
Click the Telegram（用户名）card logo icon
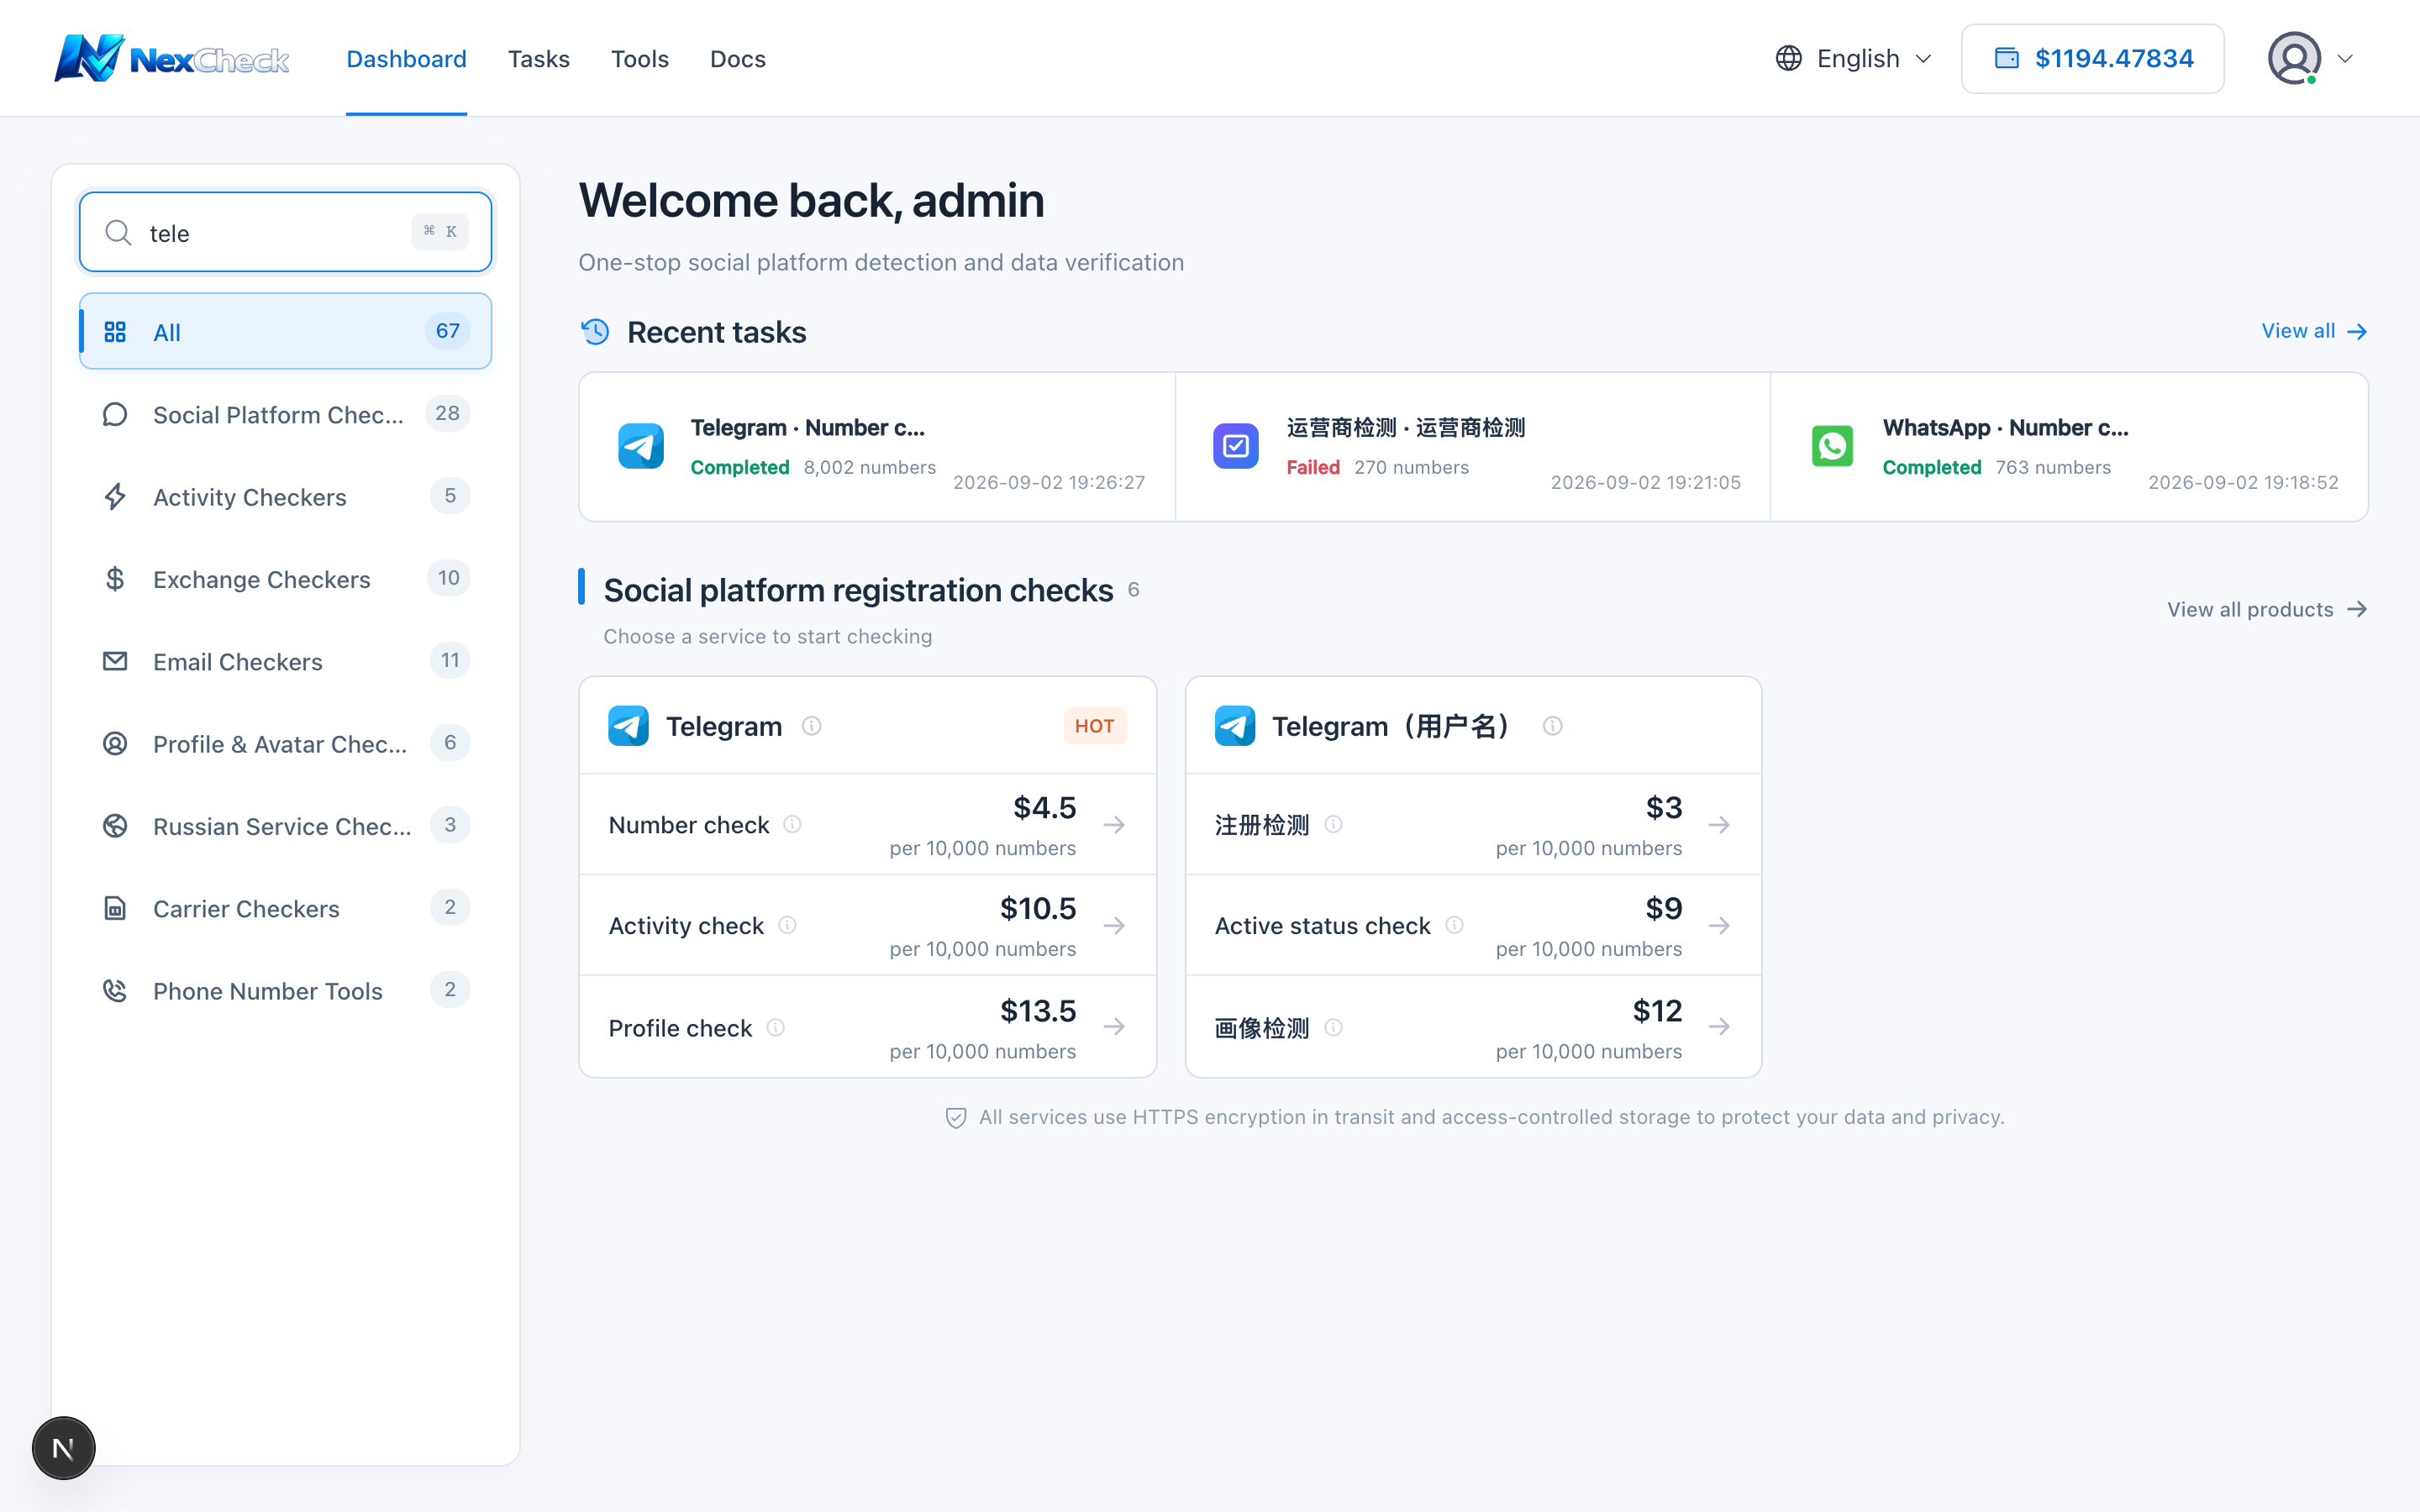1235,726
